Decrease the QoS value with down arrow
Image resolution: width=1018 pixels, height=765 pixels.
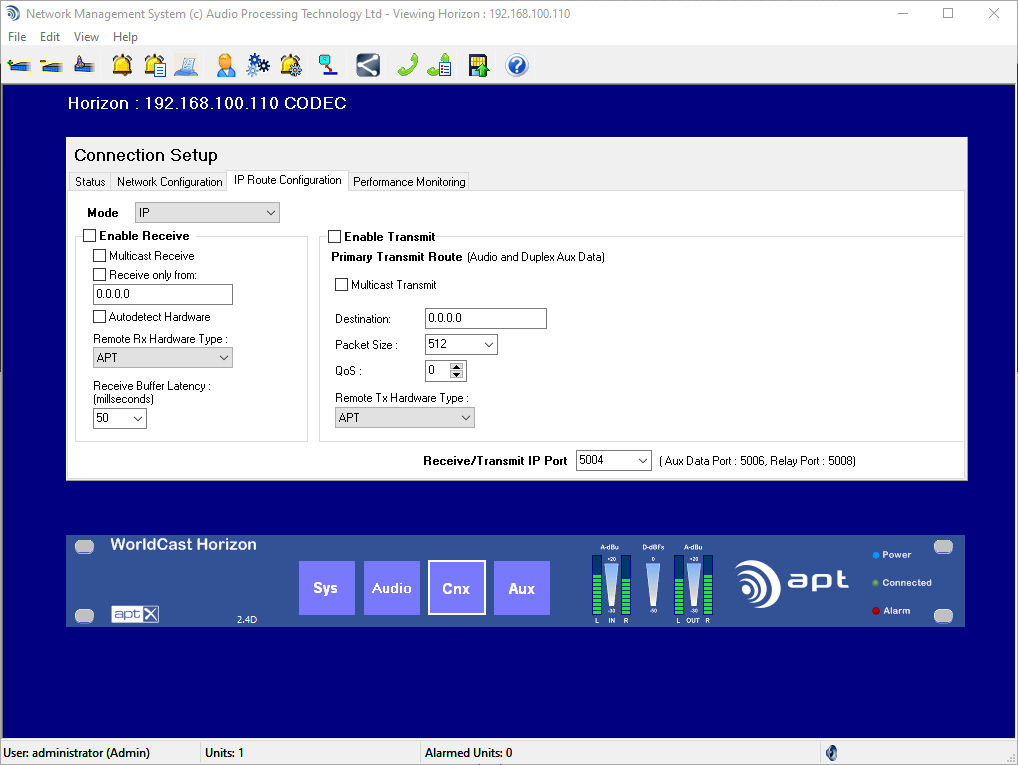point(456,375)
